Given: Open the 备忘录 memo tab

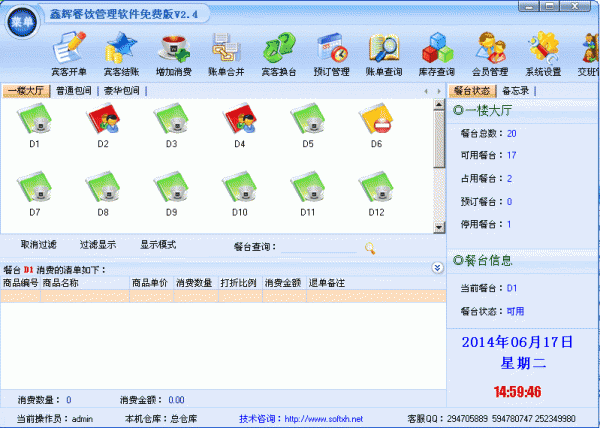Looking at the screenshot, I should (515, 91).
